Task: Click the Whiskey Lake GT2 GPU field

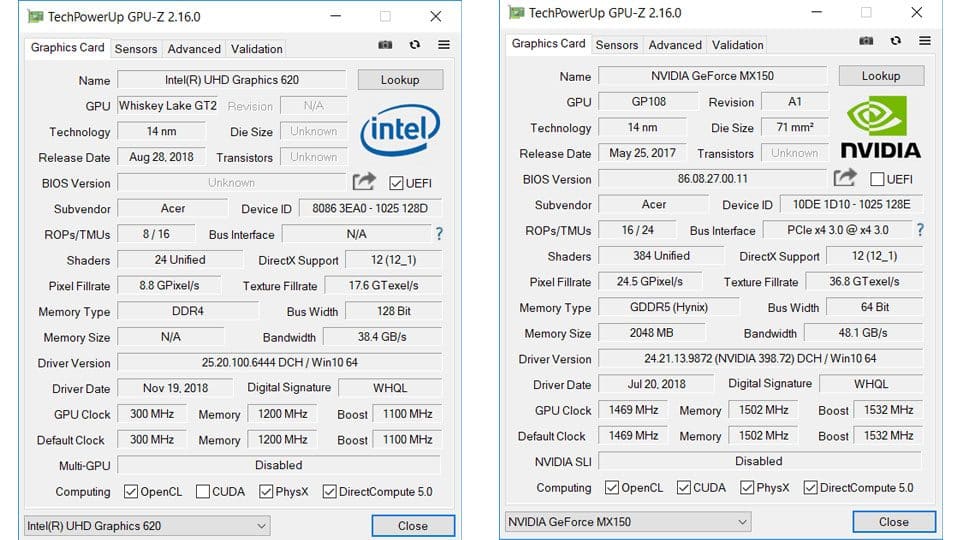Action: pos(168,106)
